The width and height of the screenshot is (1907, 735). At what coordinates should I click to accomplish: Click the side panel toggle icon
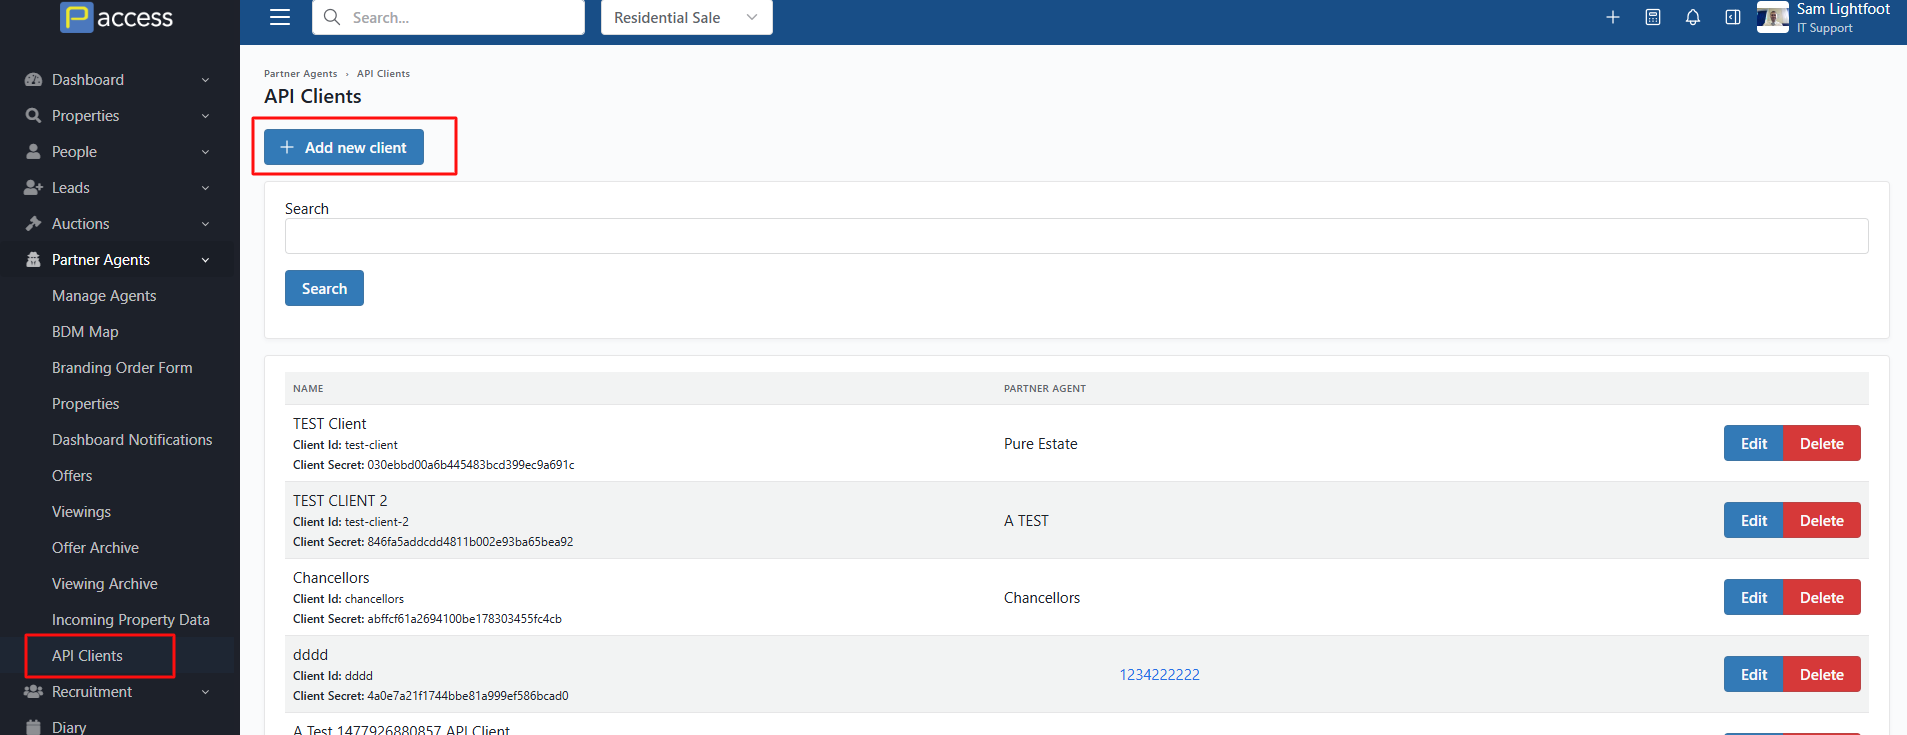pyautogui.click(x=1733, y=17)
